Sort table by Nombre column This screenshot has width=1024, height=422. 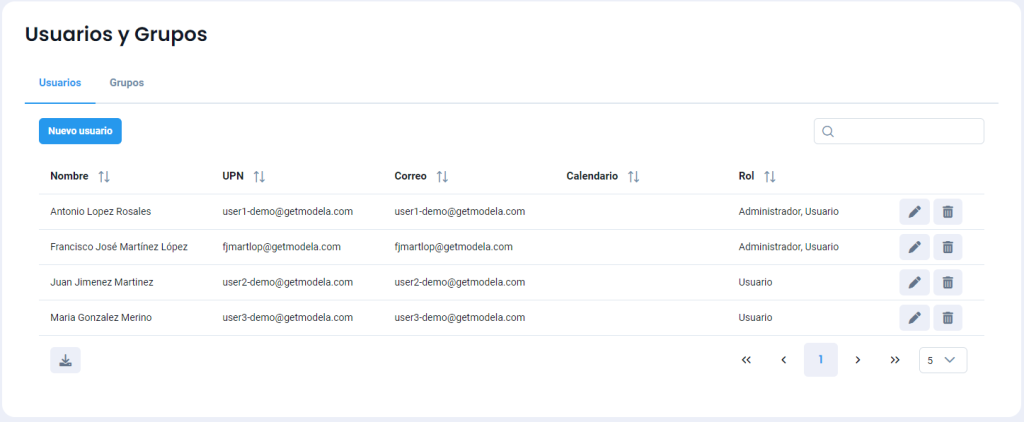104,177
